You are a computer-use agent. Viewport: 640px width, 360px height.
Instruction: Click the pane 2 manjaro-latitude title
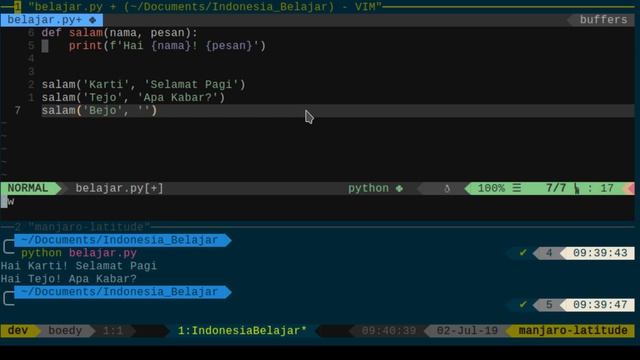(x=89, y=227)
